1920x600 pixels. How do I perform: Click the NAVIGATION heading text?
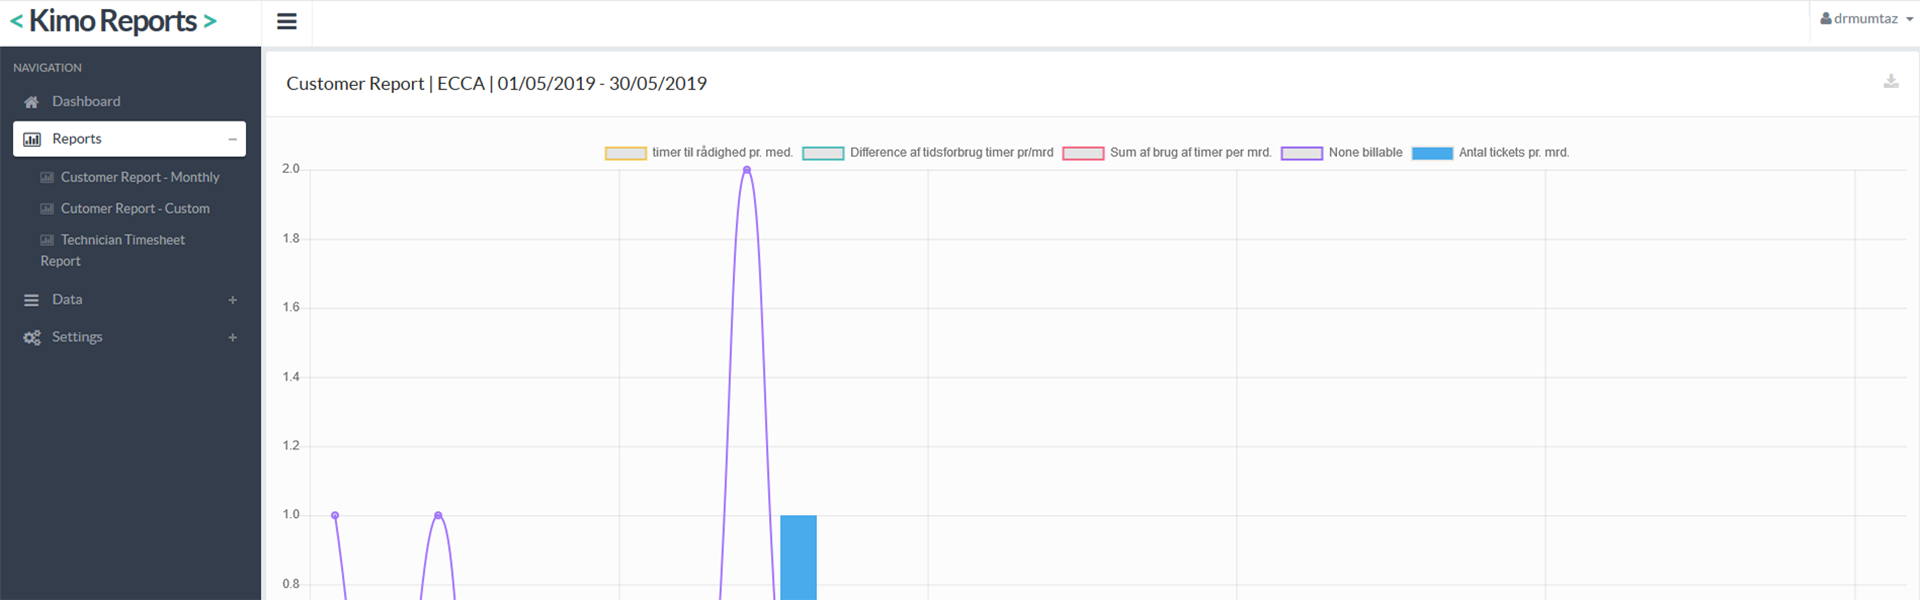[47, 68]
